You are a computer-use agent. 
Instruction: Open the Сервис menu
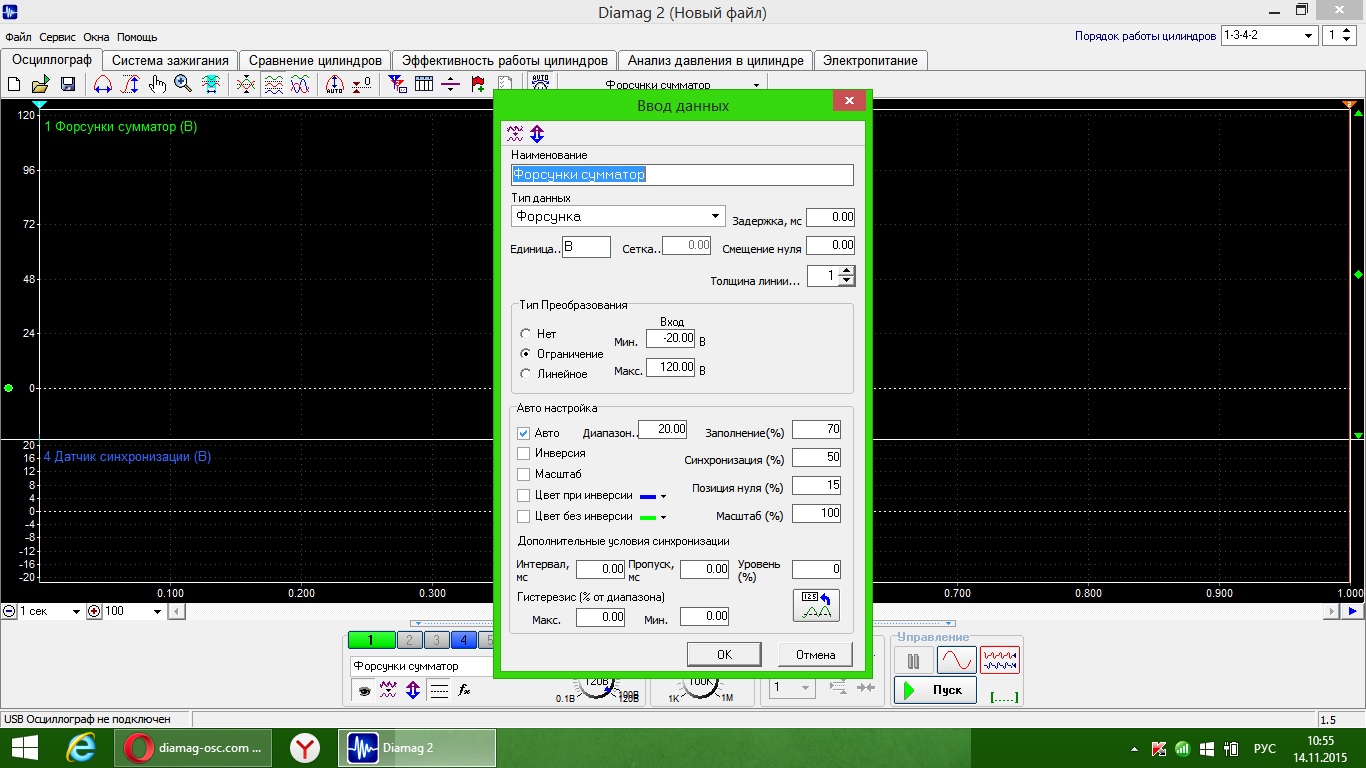57,37
